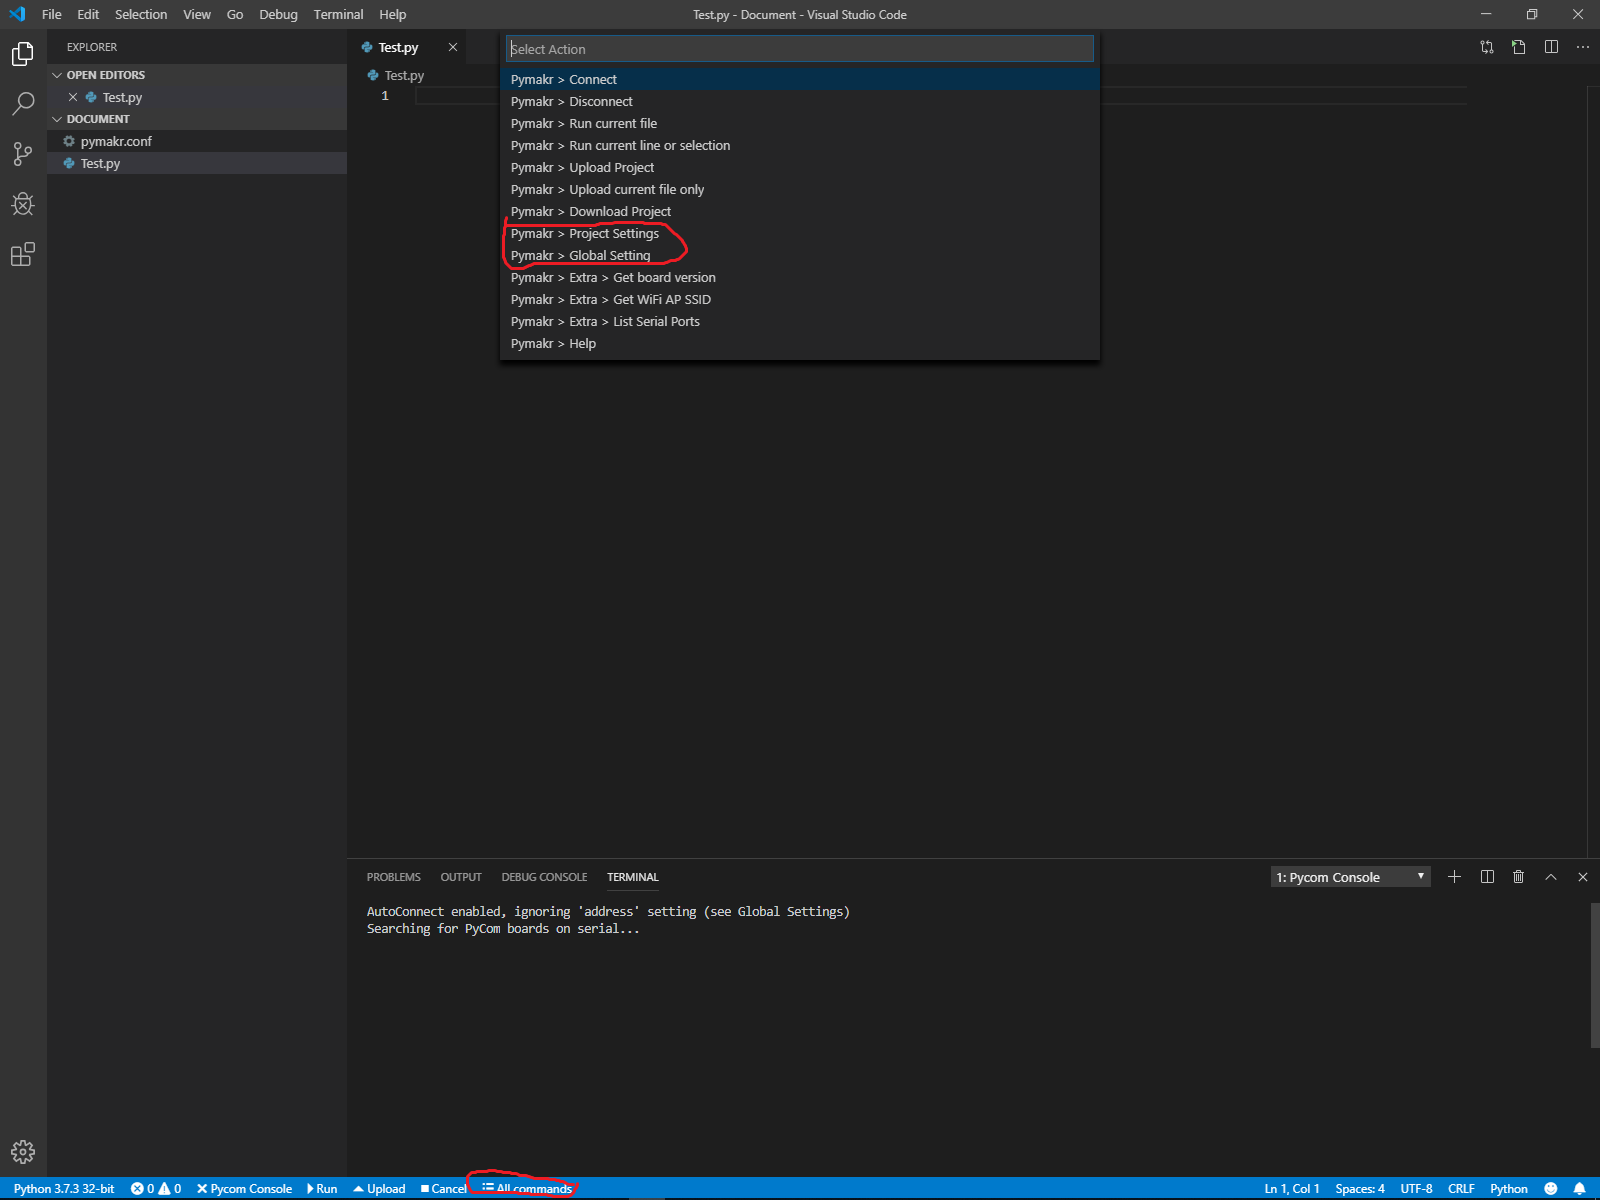Open the Source Control view
1600x1200 pixels.
point(22,154)
